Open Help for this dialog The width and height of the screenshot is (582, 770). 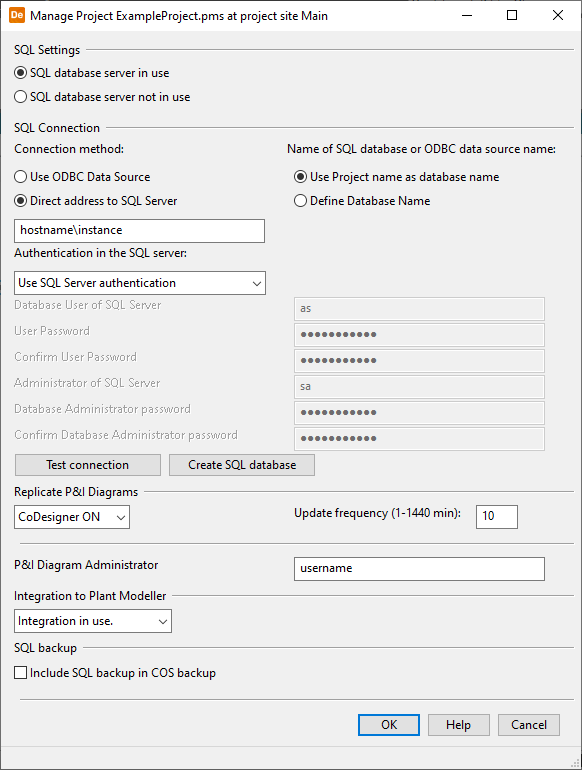459,725
